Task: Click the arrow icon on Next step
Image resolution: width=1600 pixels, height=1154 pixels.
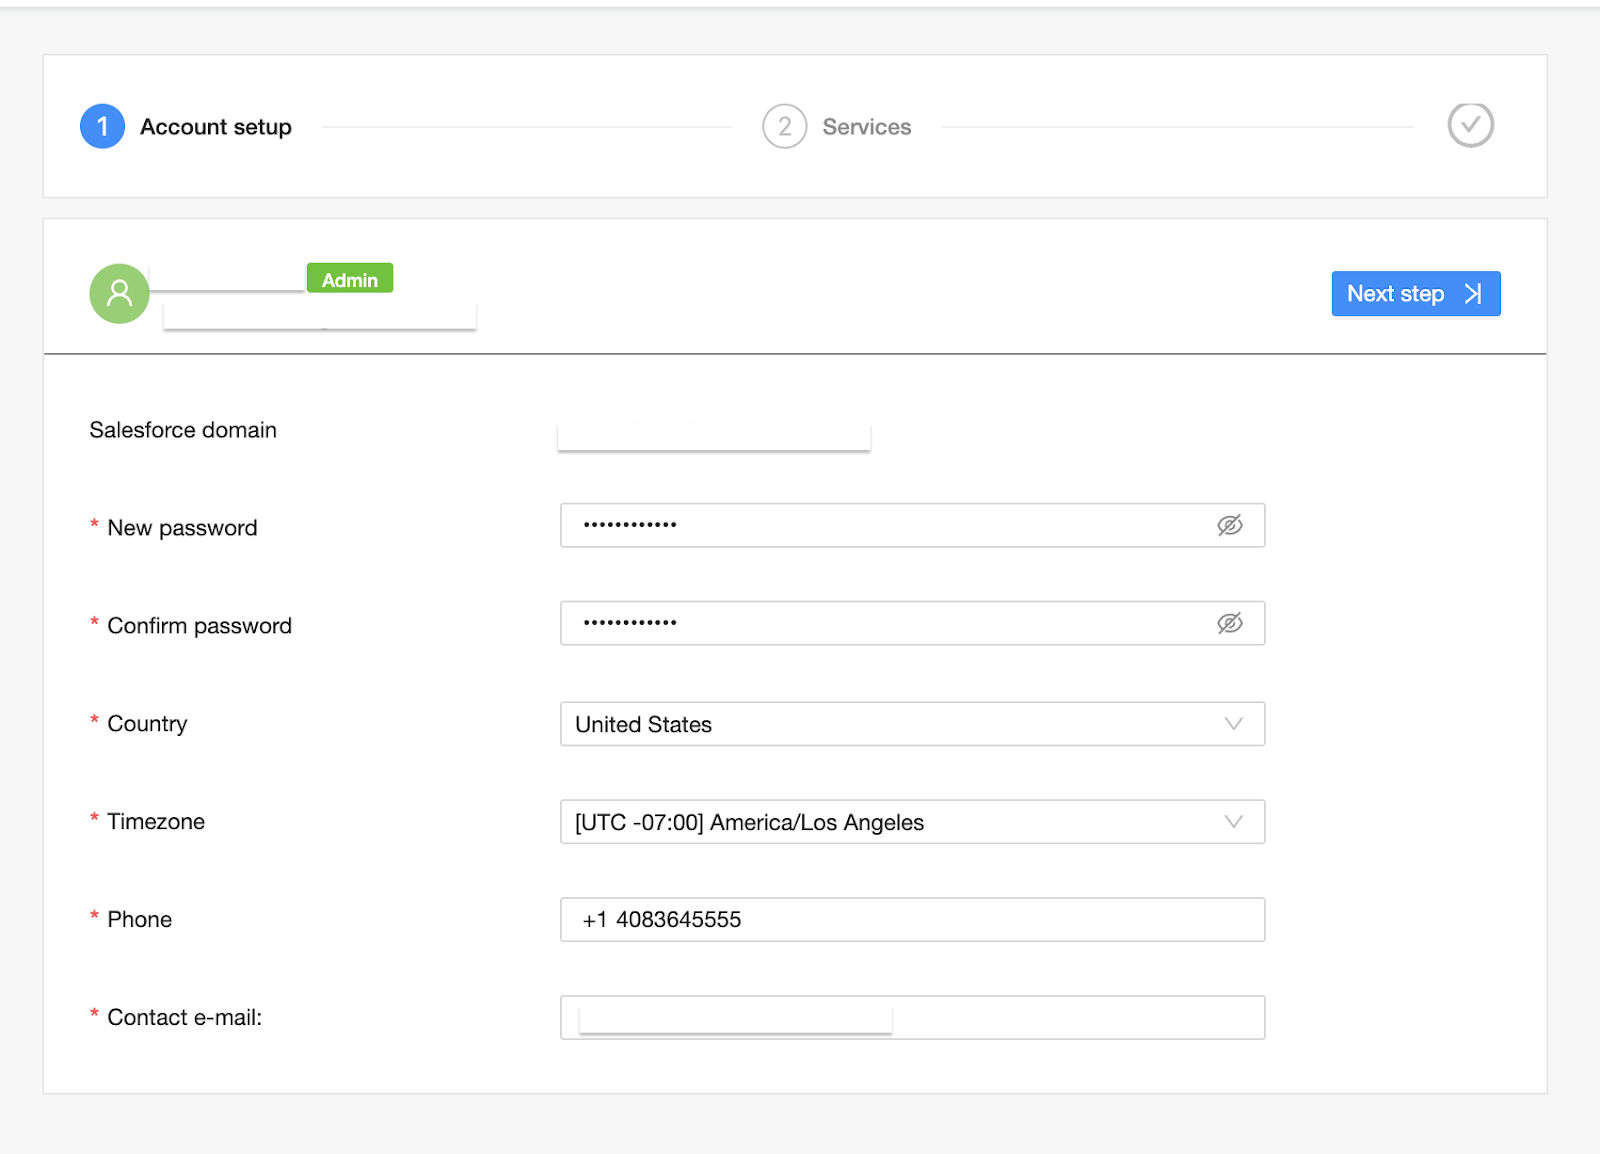Action: pos(1473,294)
